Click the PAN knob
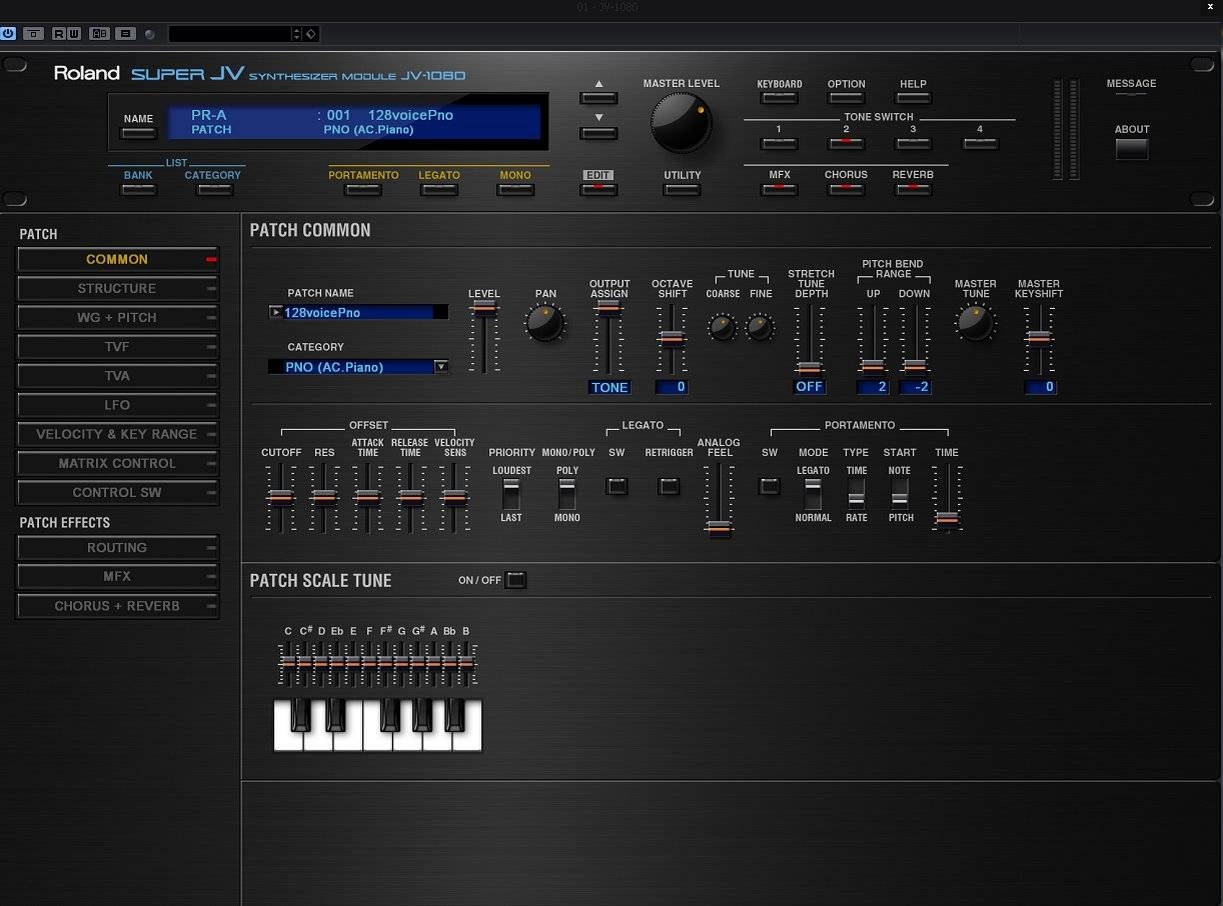 coord(545,323)
